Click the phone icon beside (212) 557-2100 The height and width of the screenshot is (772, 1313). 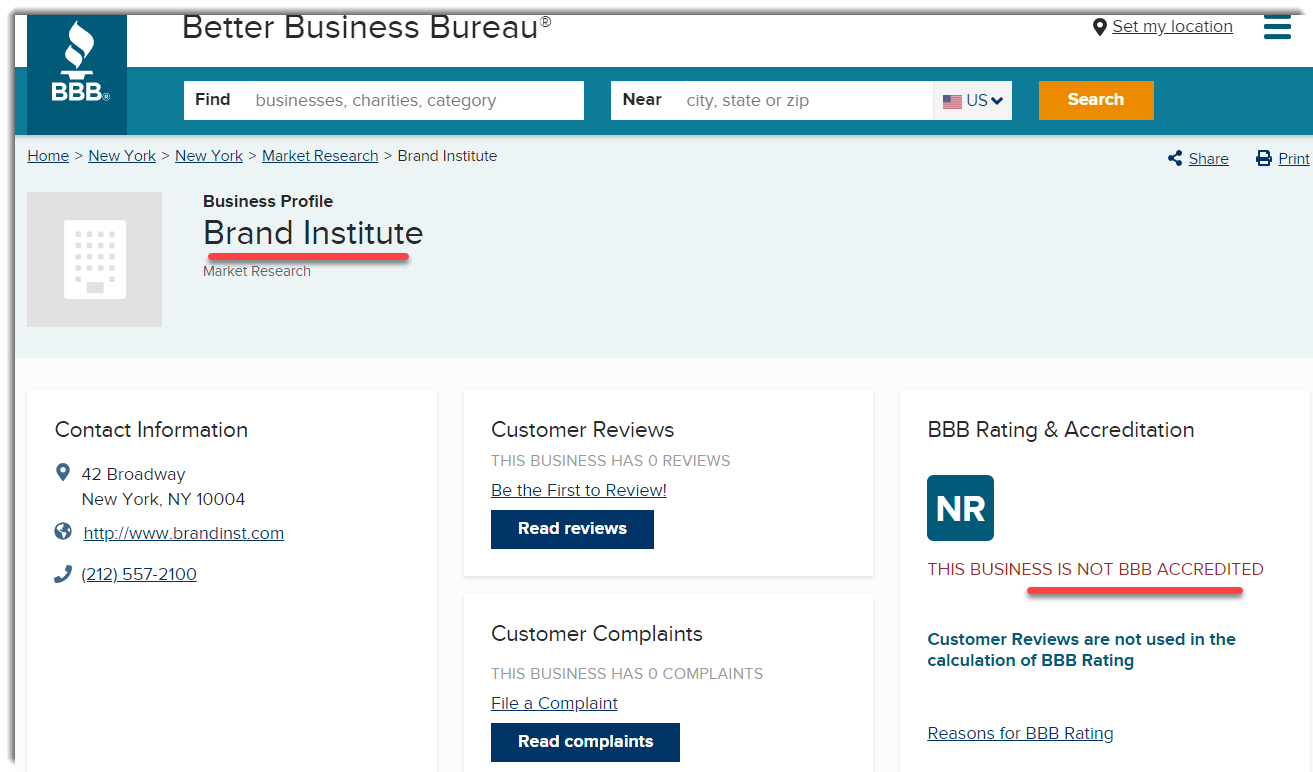click(63, 574)
